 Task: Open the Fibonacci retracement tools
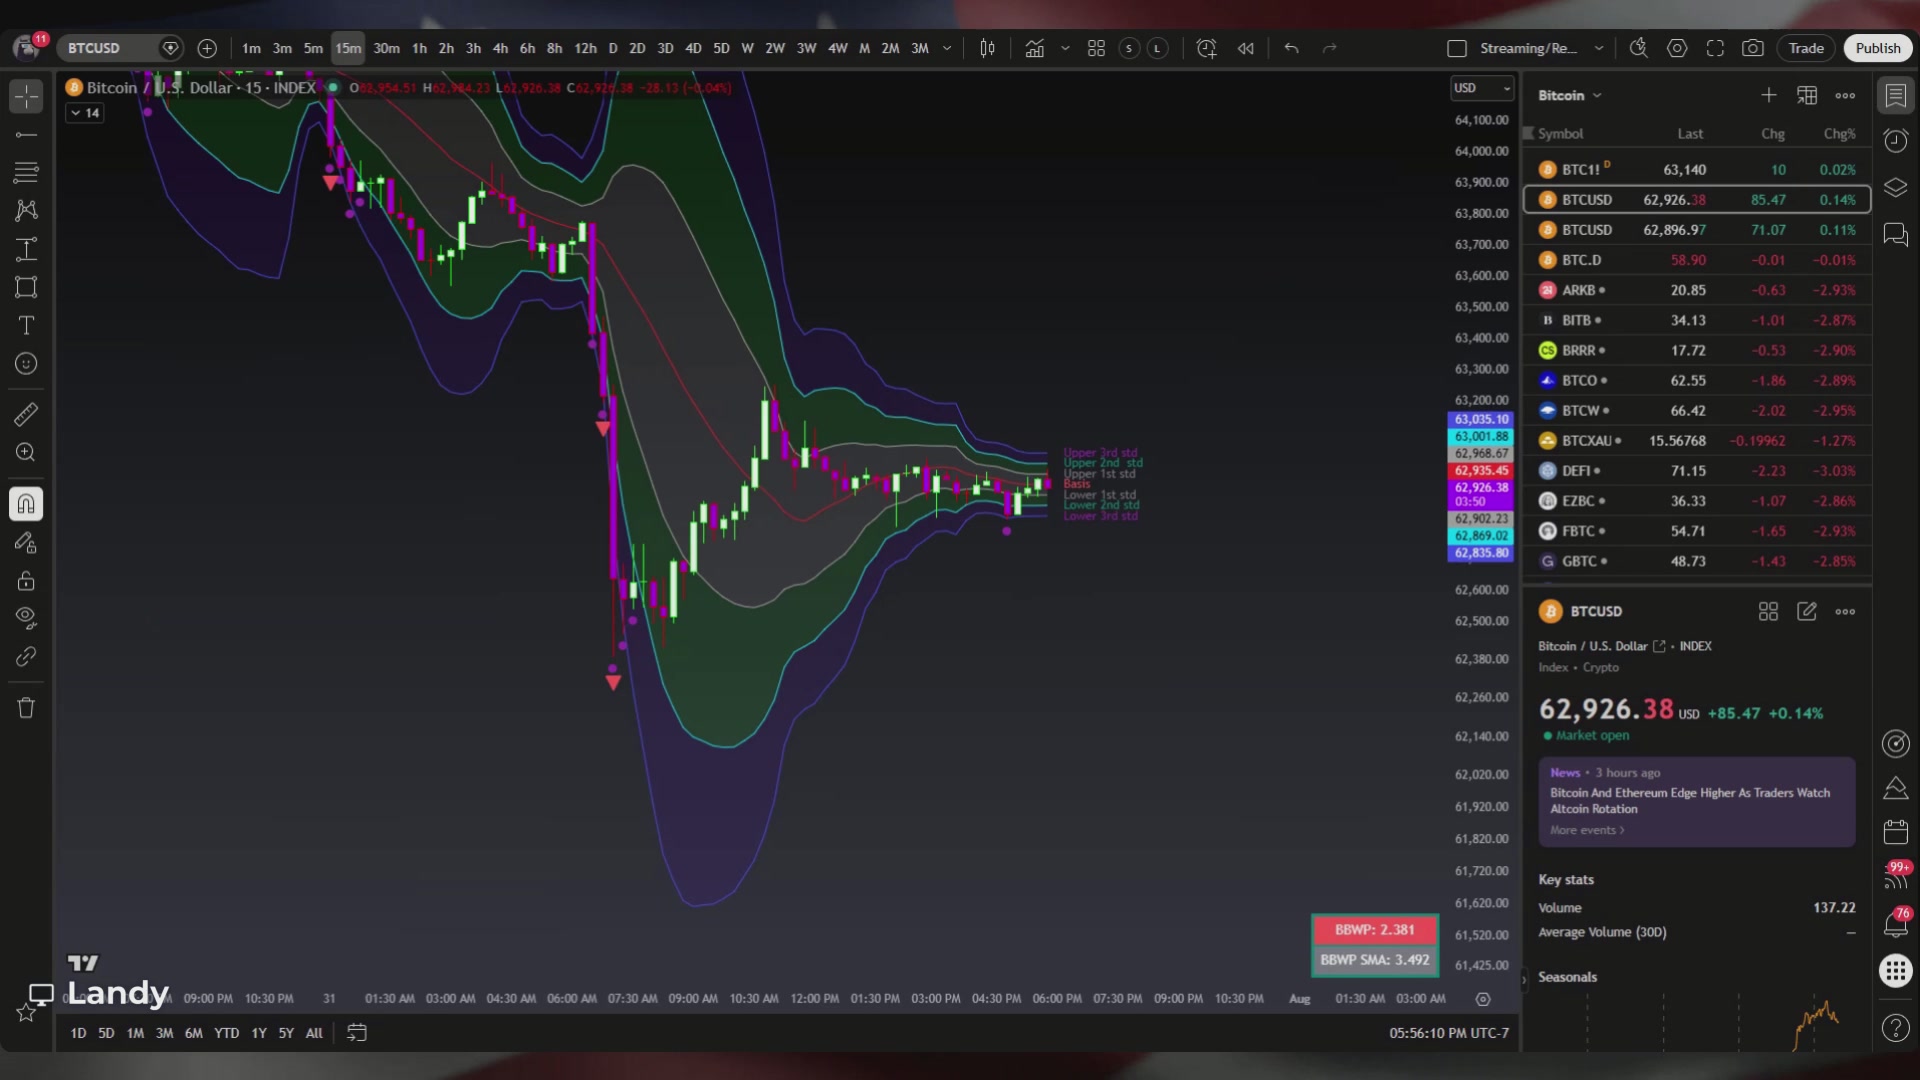pos(26,172)
